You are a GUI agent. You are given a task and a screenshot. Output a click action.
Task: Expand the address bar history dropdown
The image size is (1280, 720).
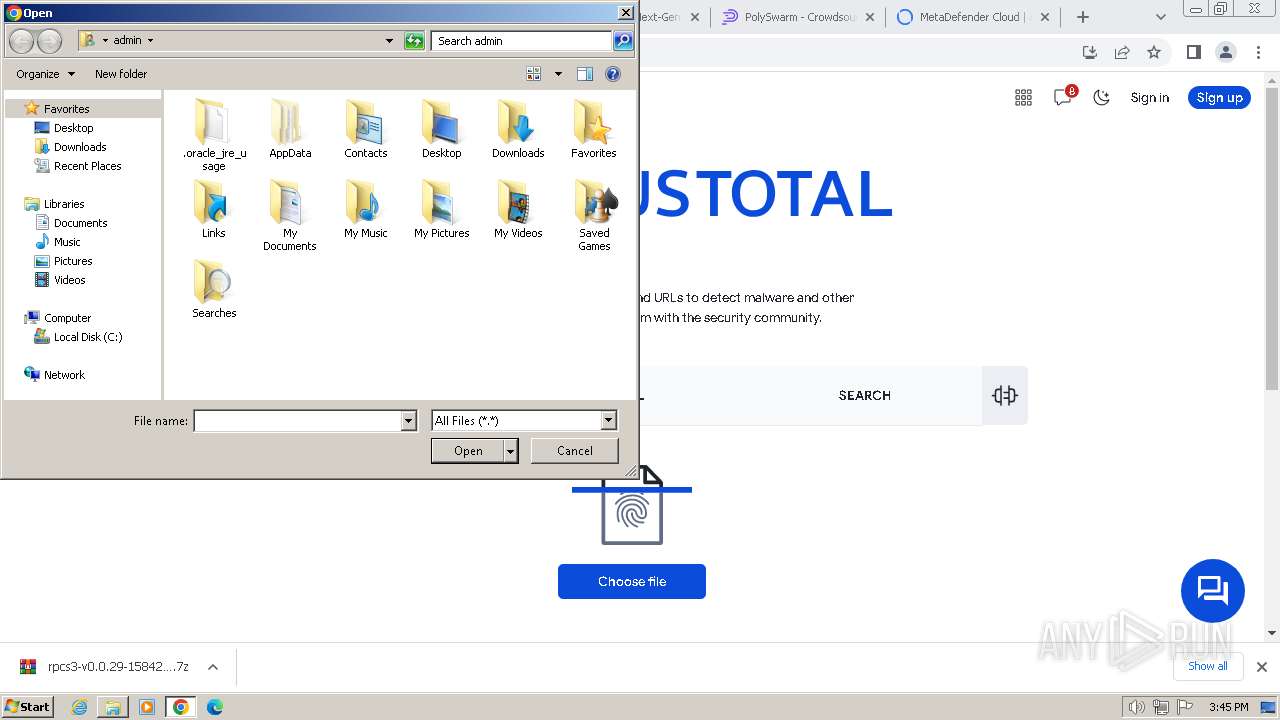[389, 41]
